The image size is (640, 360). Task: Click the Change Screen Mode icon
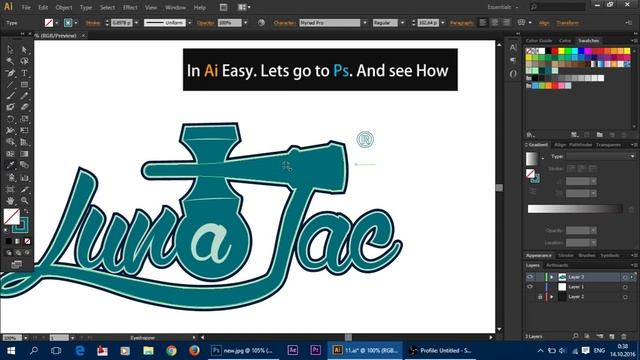(16, 265)
